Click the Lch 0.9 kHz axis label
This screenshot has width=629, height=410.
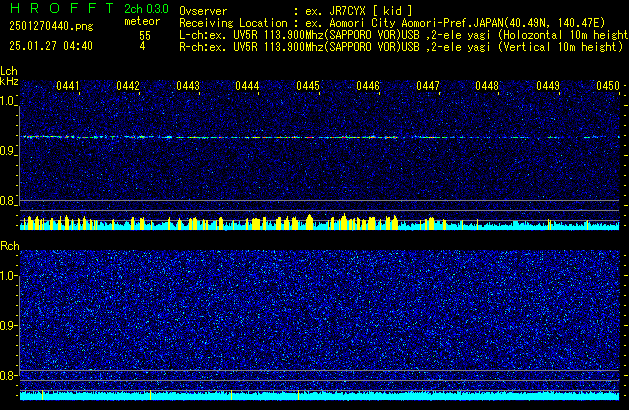click(x=8, y=151)
